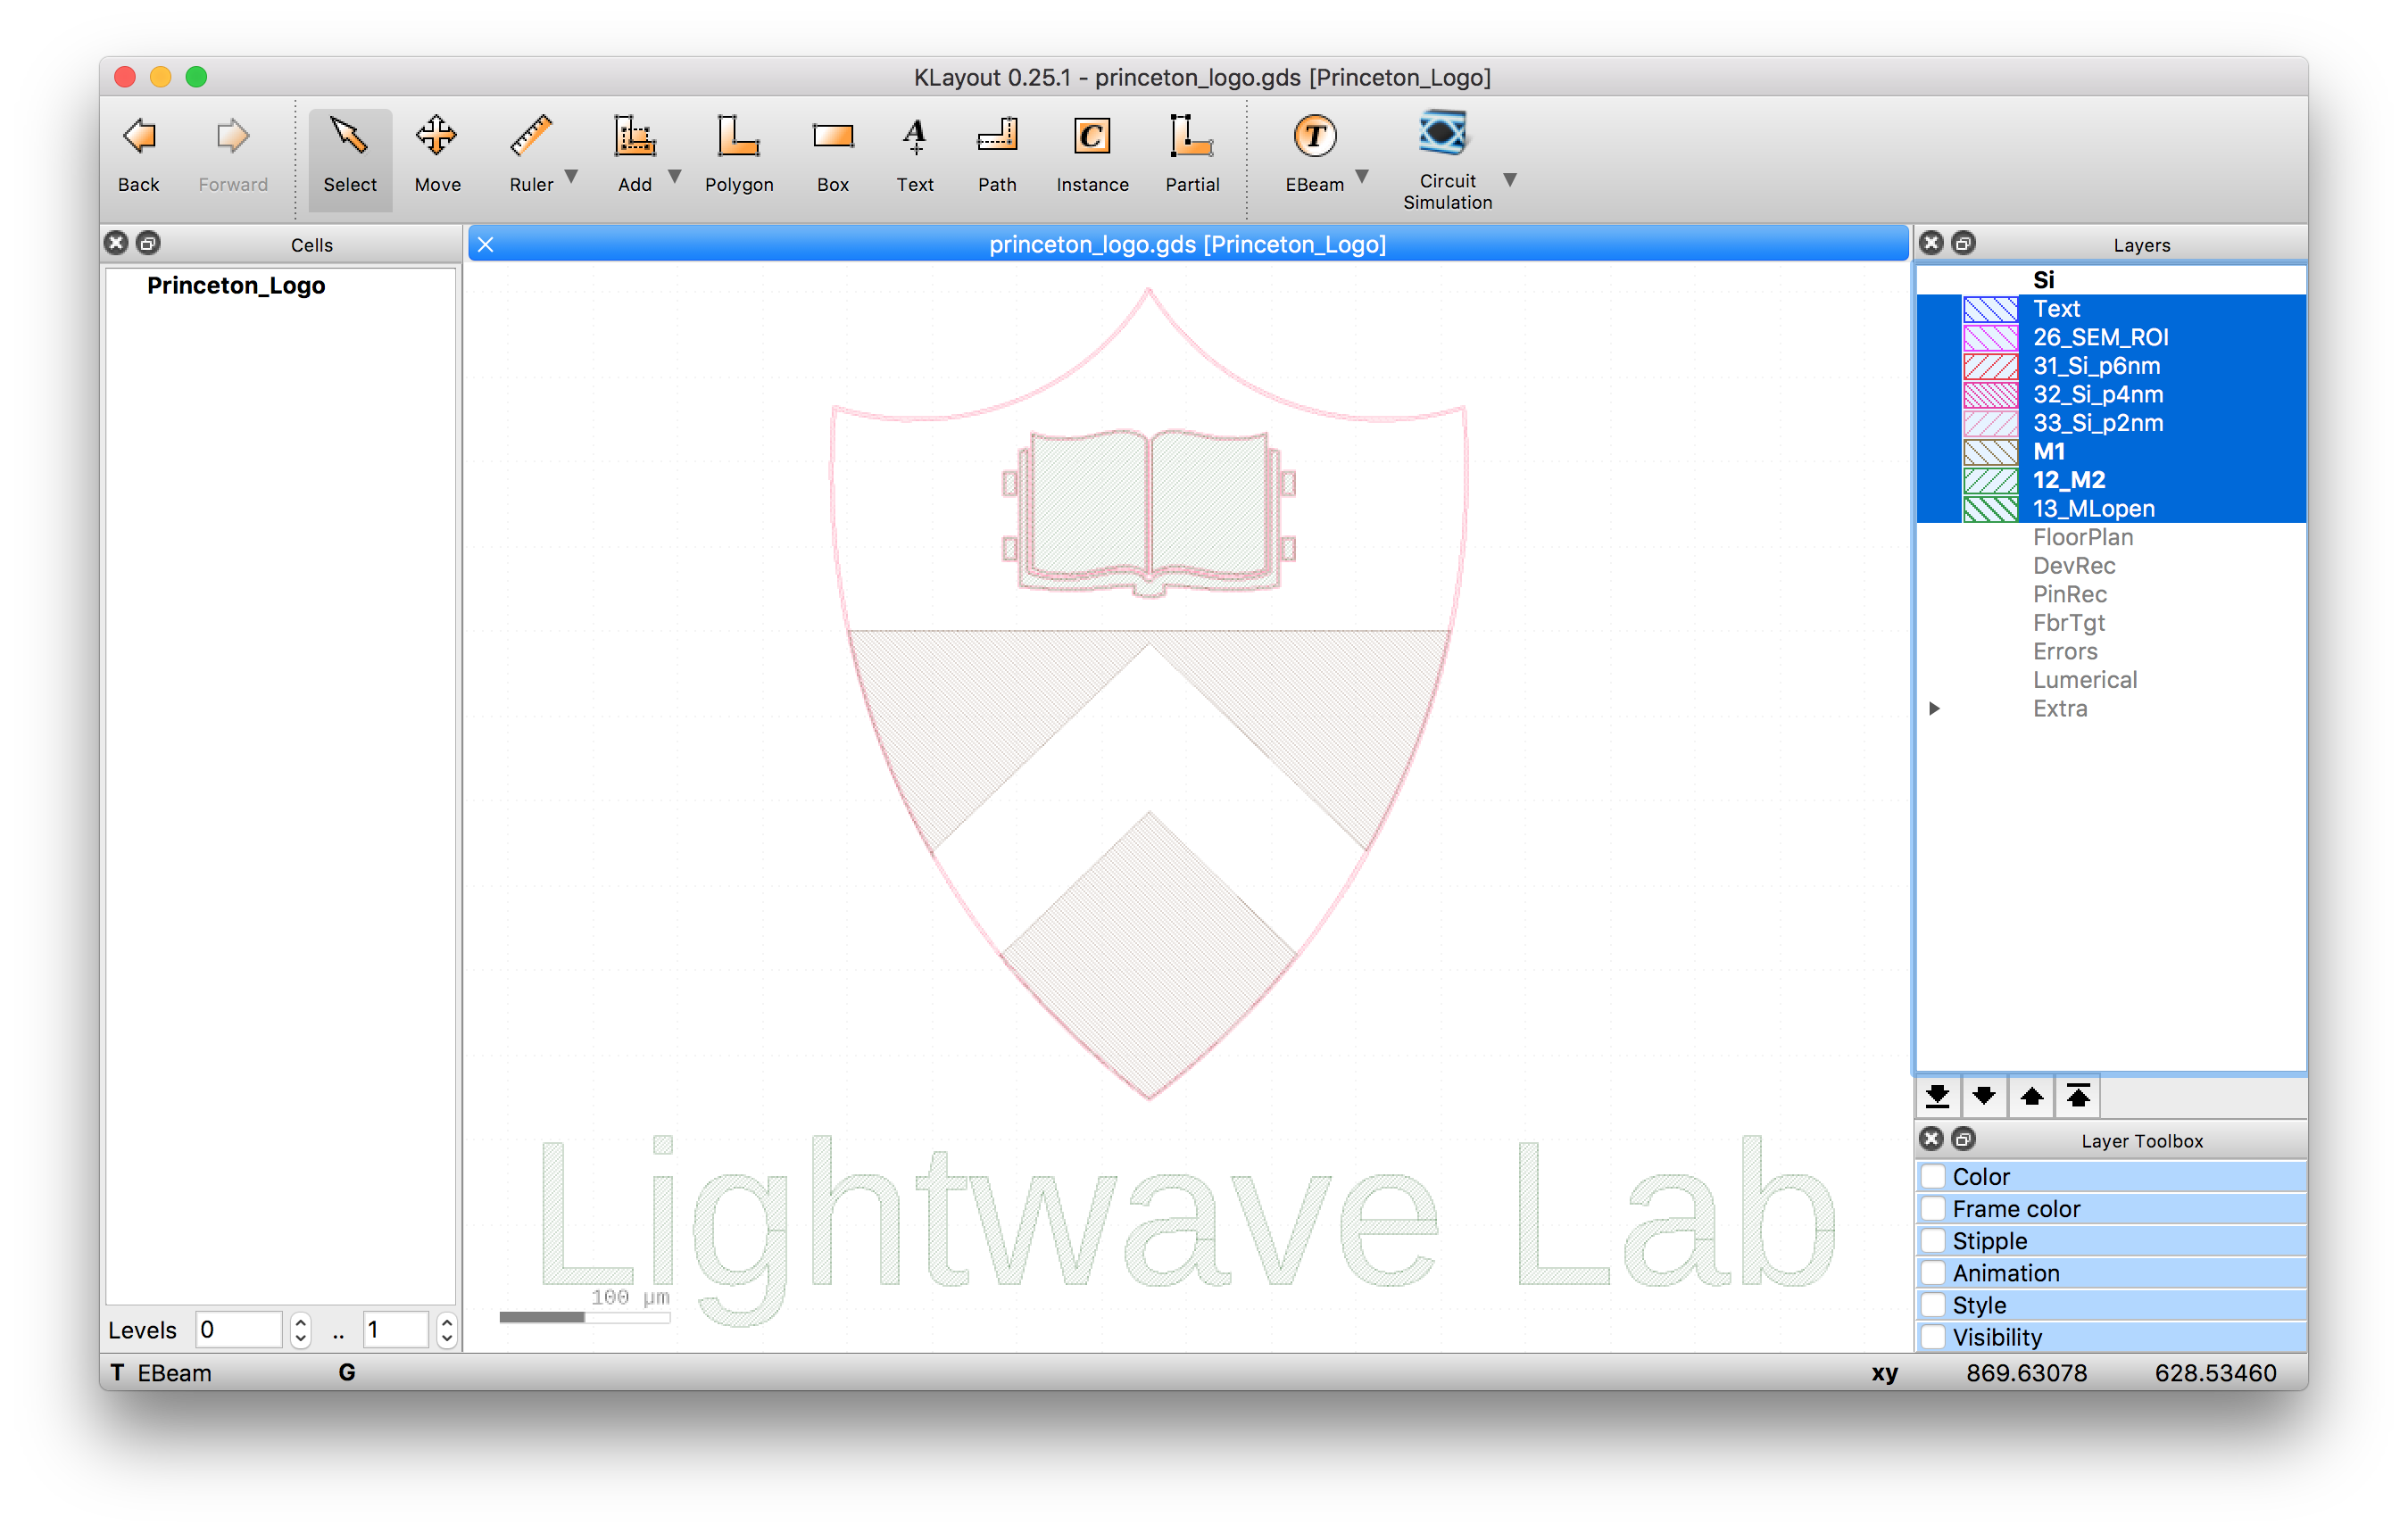Image resolution: width=2408 pixels, height=1533 pixels.
Task: Toggle the Style section checkbox
Action: pyautogui.click(x=1934, y=1304)
